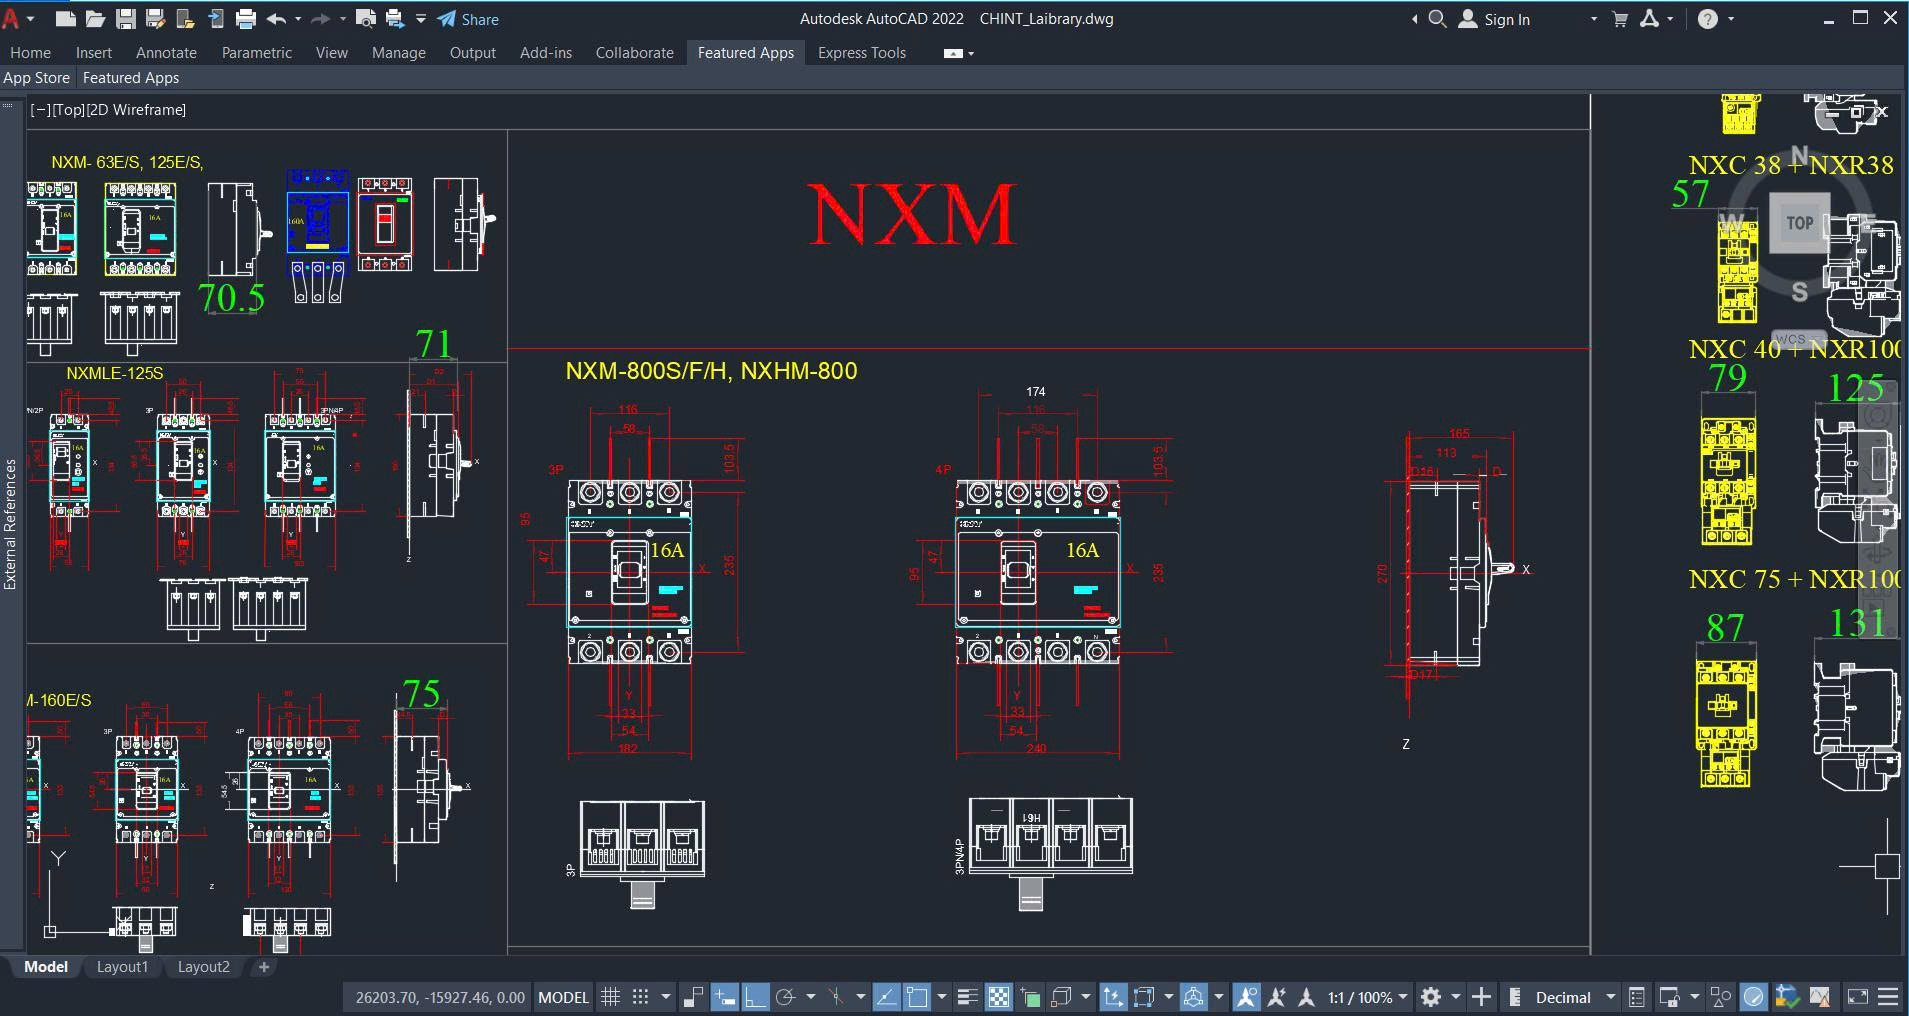Open the Express Tools ribbon tab
This screenshot has width=1909, height=1016.
861,53
